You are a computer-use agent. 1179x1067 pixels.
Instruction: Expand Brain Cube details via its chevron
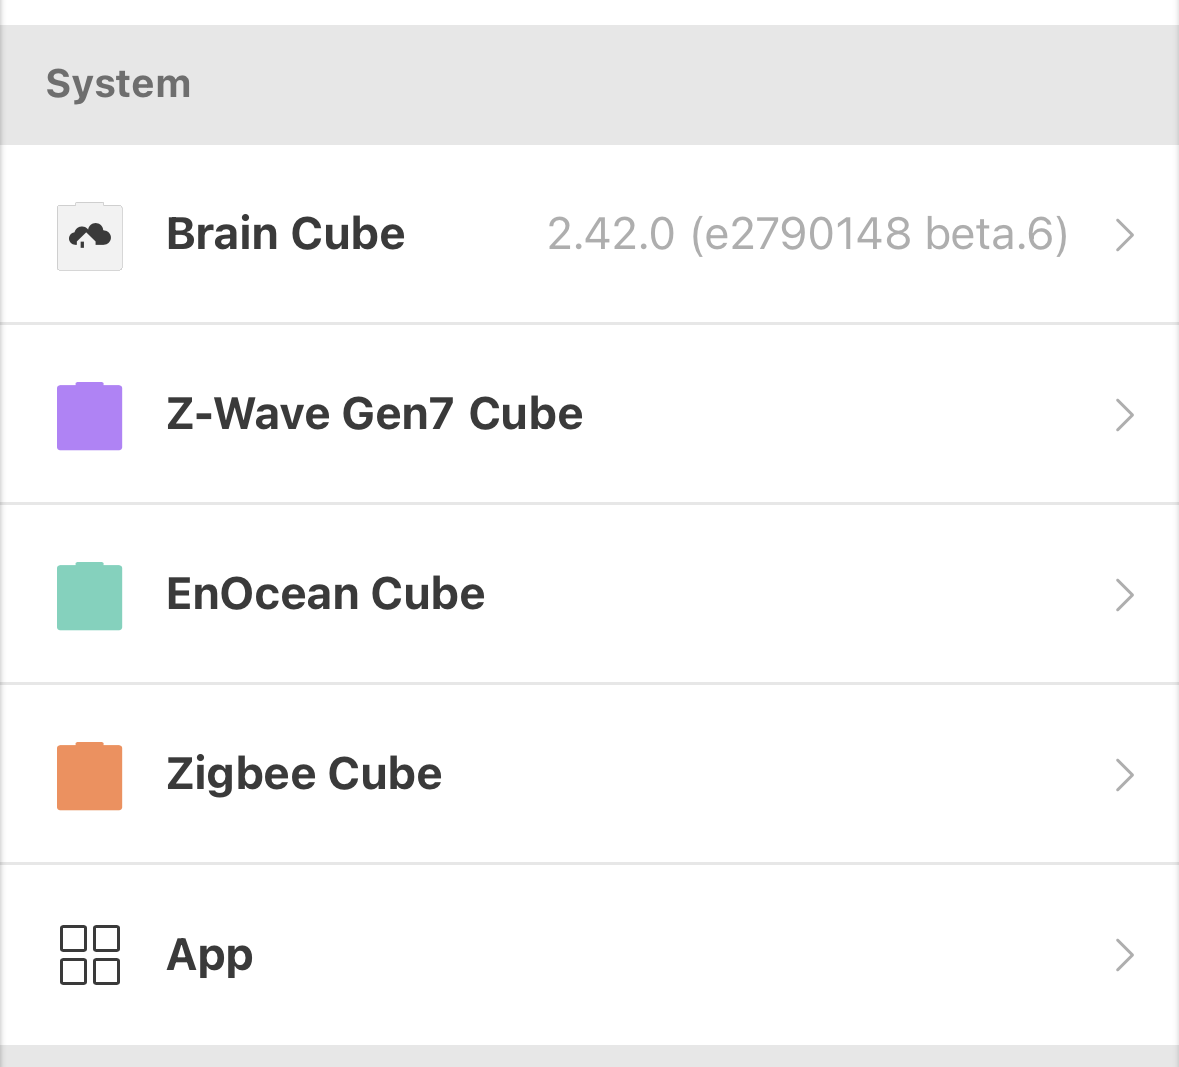point(1124,235)
